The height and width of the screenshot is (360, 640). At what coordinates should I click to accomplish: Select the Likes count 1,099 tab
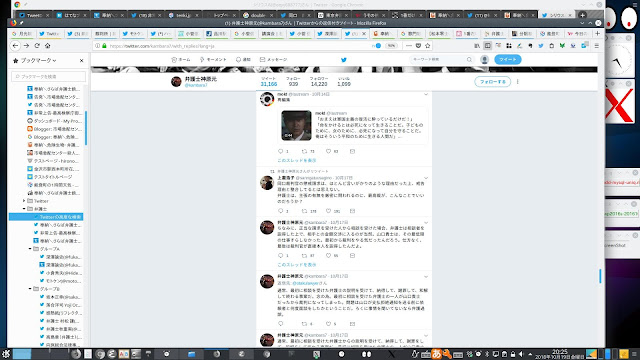coord(344,82)
